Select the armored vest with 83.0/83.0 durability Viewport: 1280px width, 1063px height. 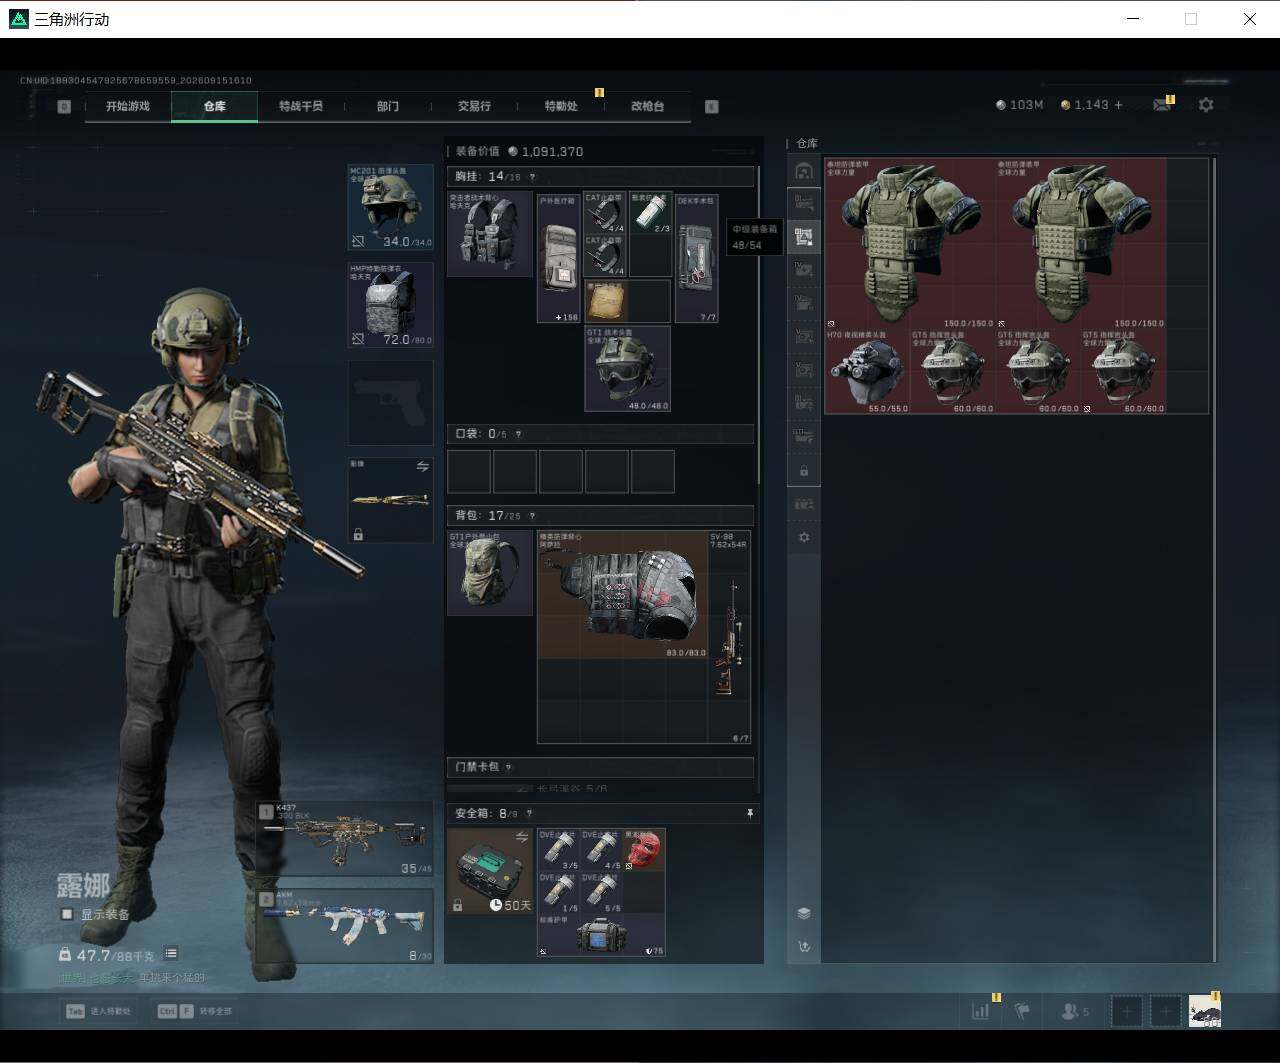pos(623,595)
